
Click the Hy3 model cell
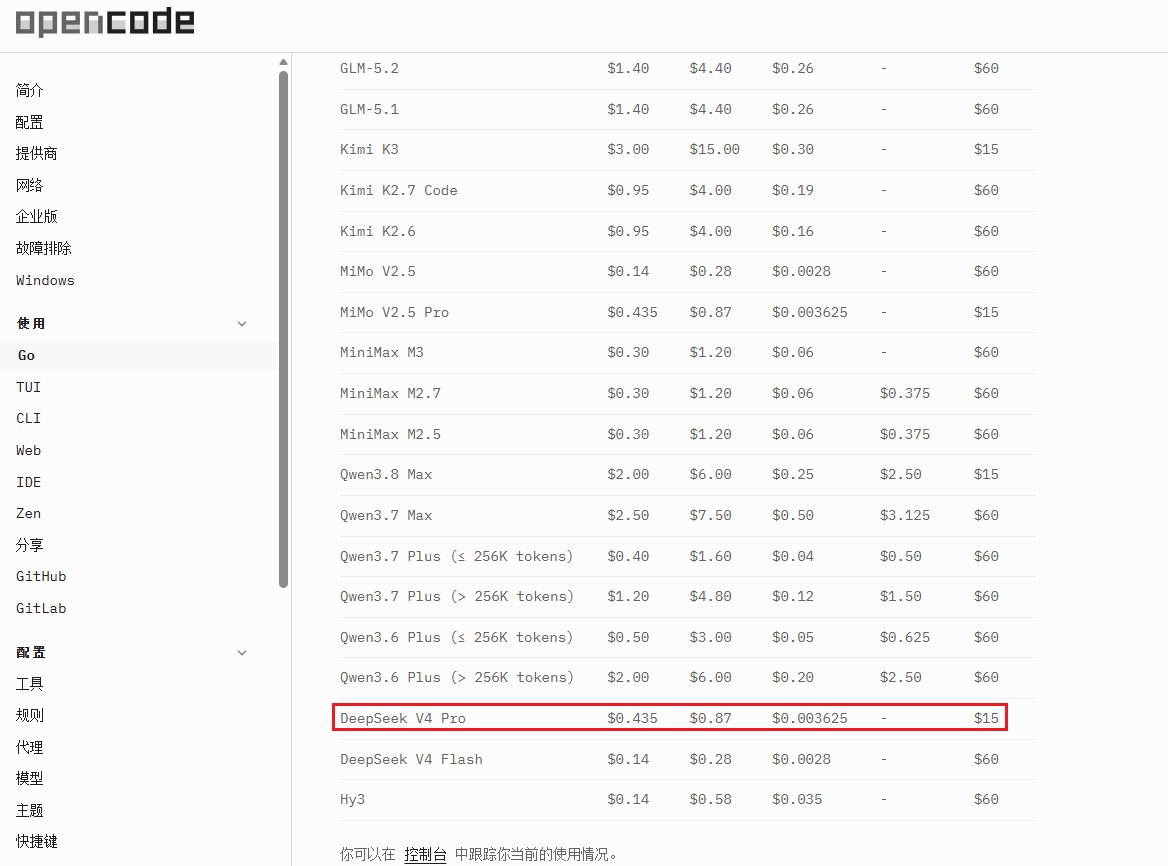[352, 800]
